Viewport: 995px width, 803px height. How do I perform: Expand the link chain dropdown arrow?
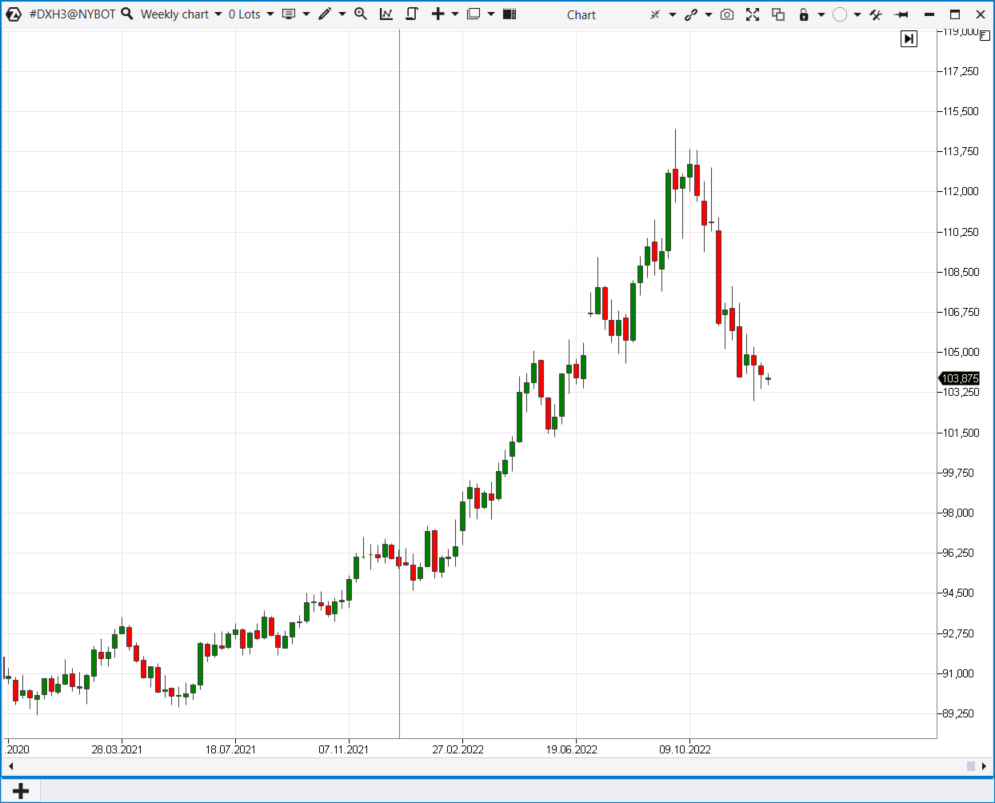708,14
